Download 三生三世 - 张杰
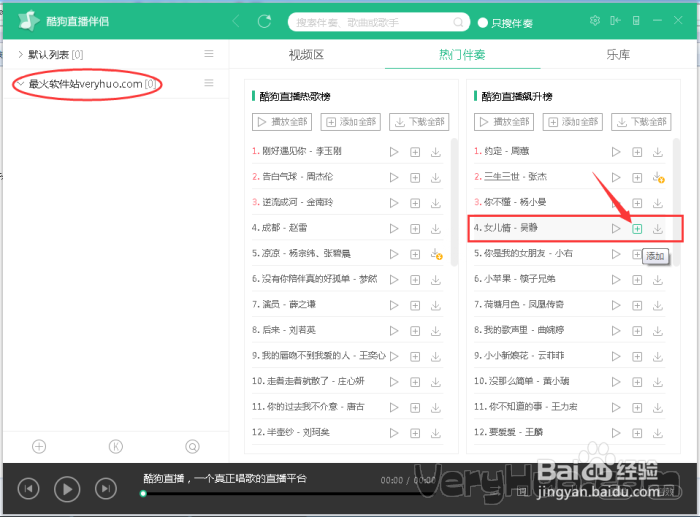The height and width of the screenshot is (517, 700). point(658,177)
